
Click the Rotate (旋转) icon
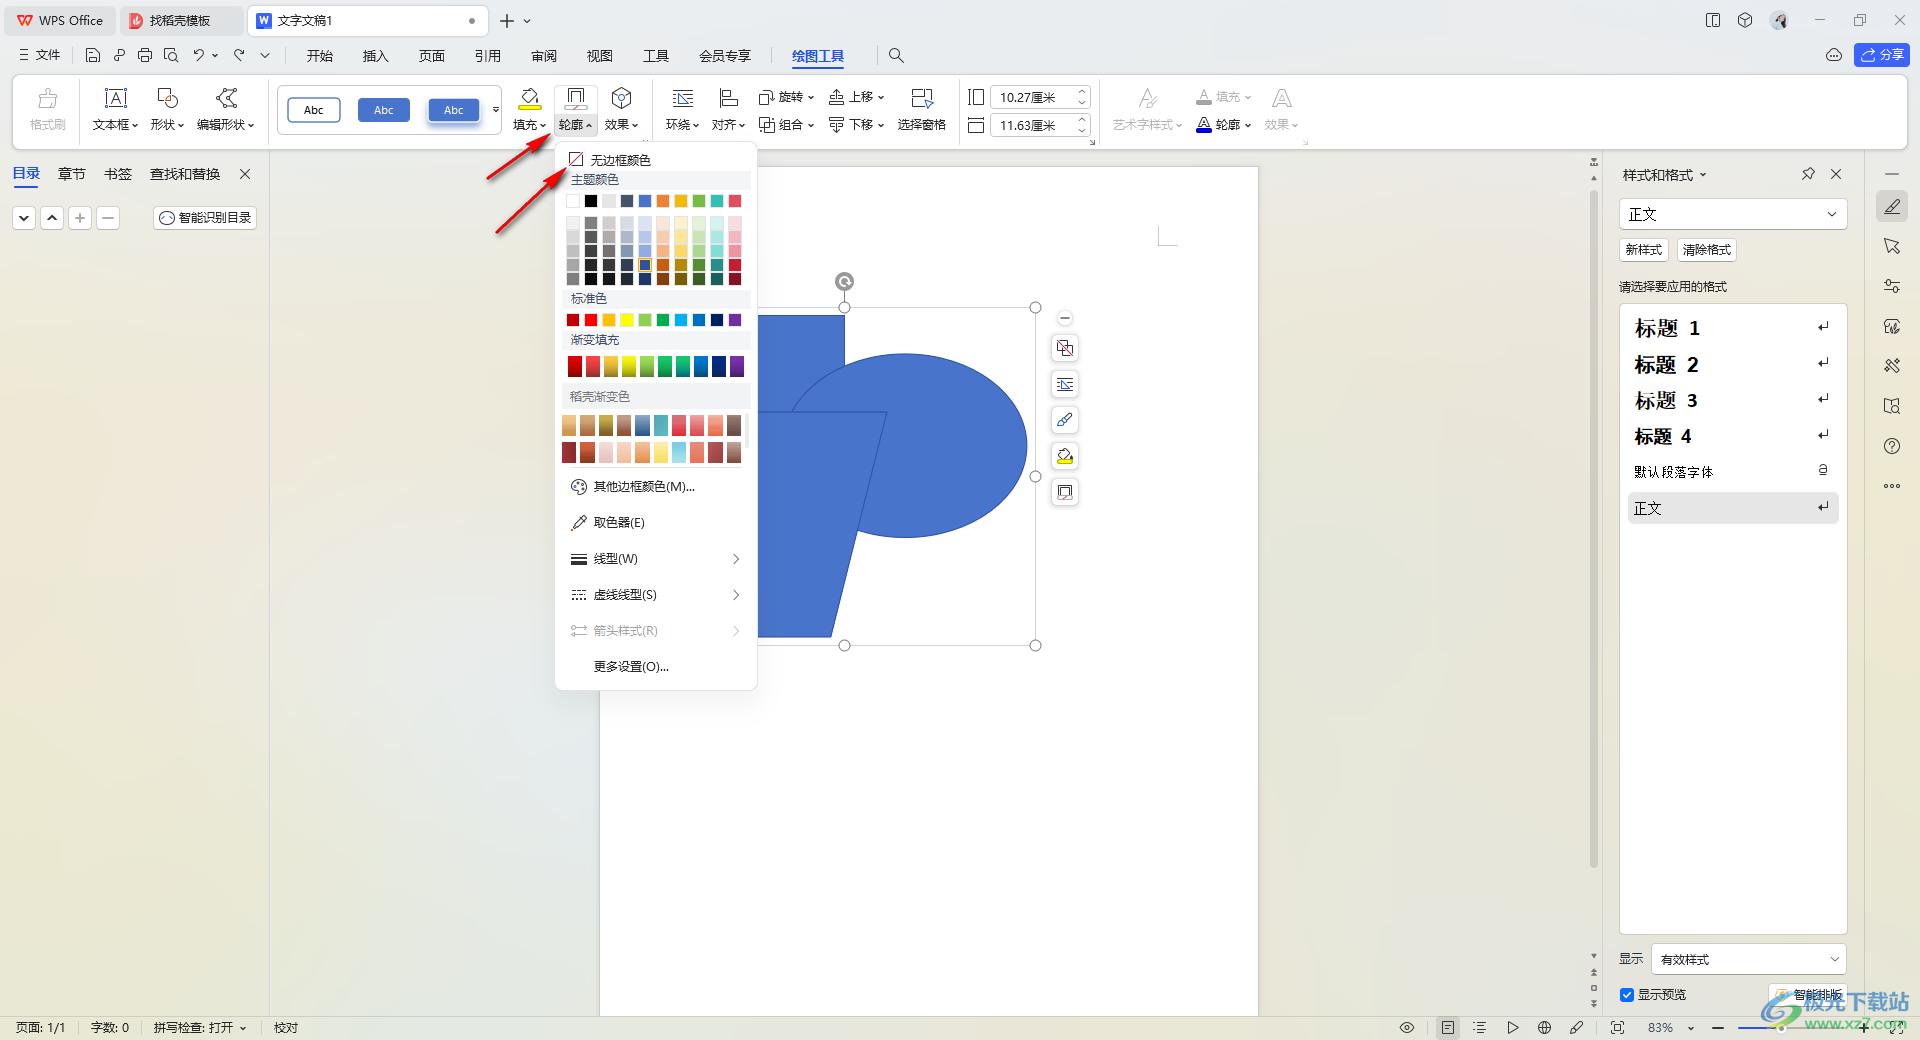(767, 97)
